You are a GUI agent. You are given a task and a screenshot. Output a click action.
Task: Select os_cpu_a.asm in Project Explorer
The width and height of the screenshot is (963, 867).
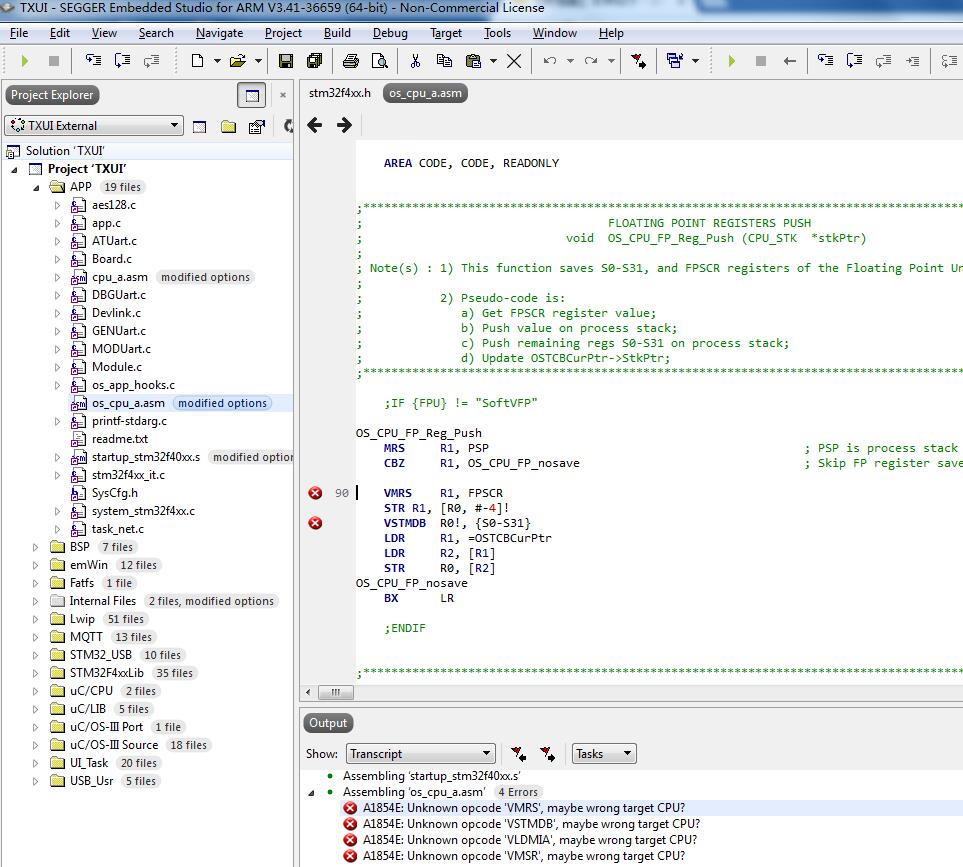(x=128, y=403)
